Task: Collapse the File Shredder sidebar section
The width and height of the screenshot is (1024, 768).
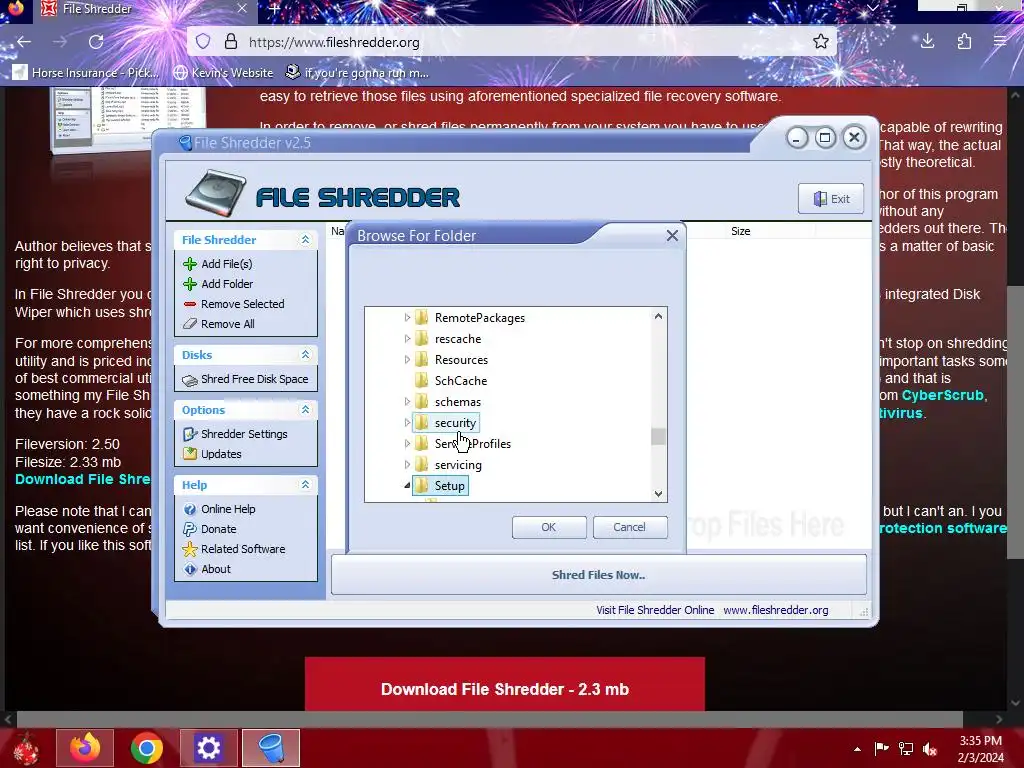Action: (x=305, y=240)
